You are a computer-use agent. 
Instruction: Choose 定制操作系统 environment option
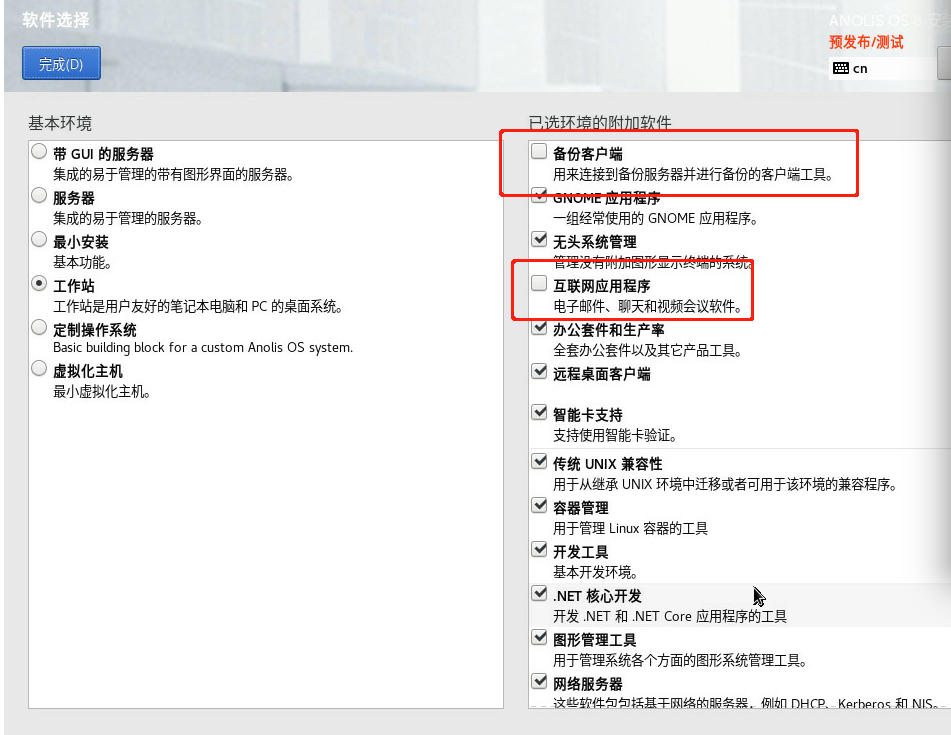[39, 328]
